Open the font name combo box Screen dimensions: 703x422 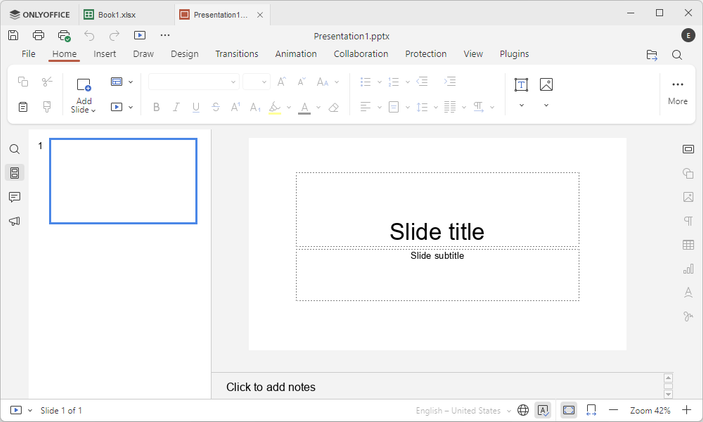pos(194,82)
